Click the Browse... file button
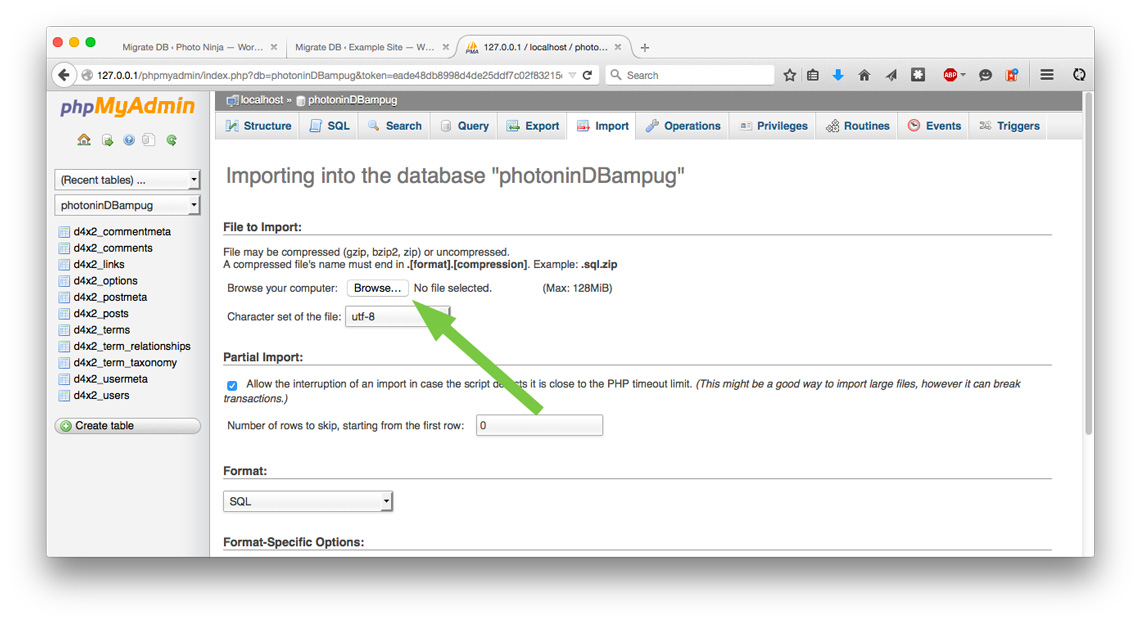The image size is (1140, 622). tap(377, 288)
